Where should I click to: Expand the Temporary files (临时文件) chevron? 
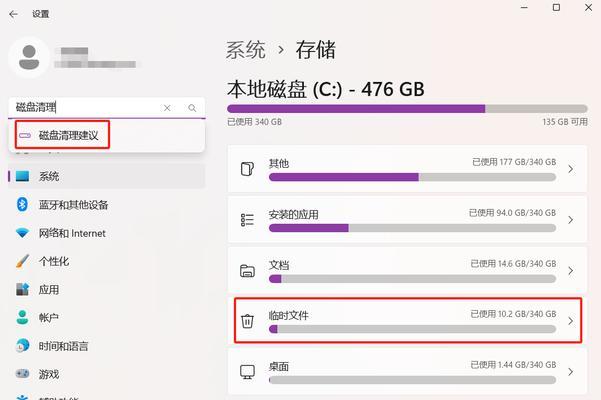(570, 321)
